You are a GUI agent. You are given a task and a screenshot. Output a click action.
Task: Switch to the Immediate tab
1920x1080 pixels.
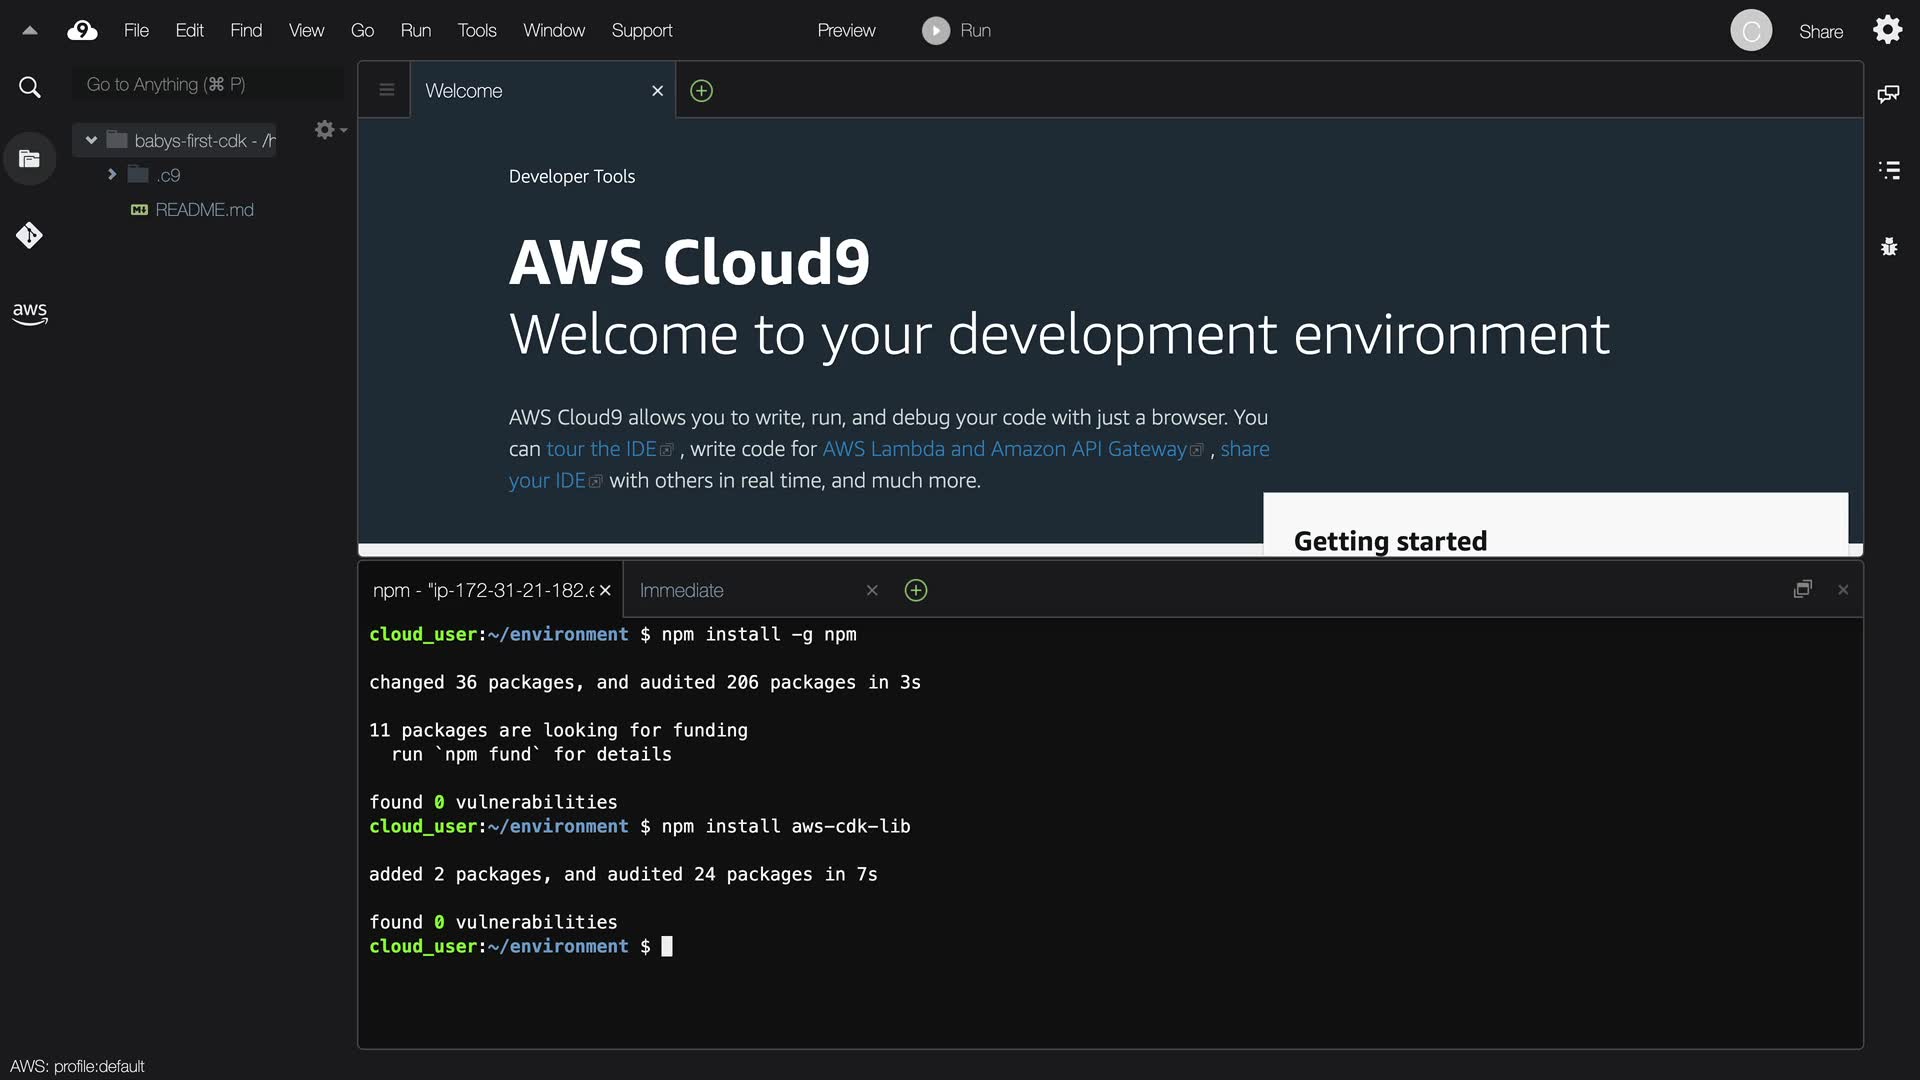pos(682,591)
